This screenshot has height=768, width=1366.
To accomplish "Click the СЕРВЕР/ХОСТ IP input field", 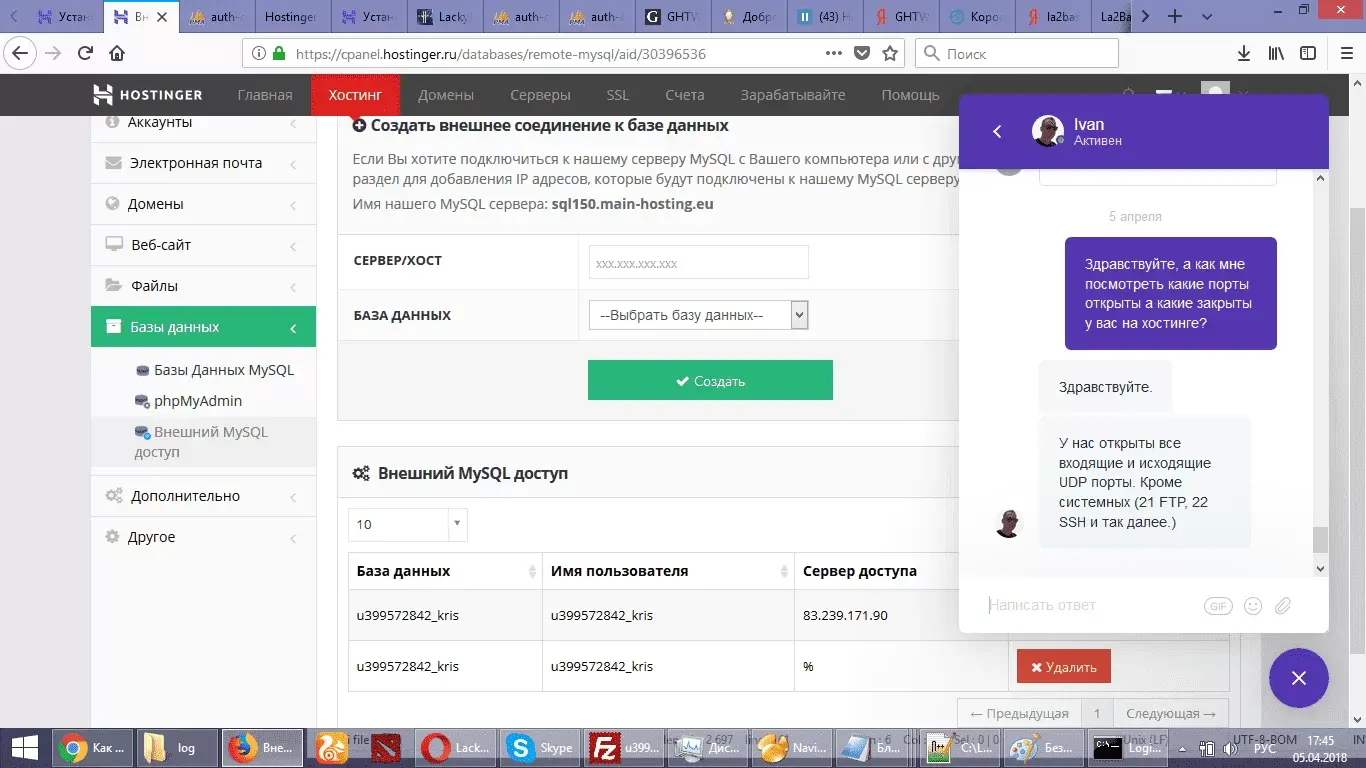I will pos(698,262).
